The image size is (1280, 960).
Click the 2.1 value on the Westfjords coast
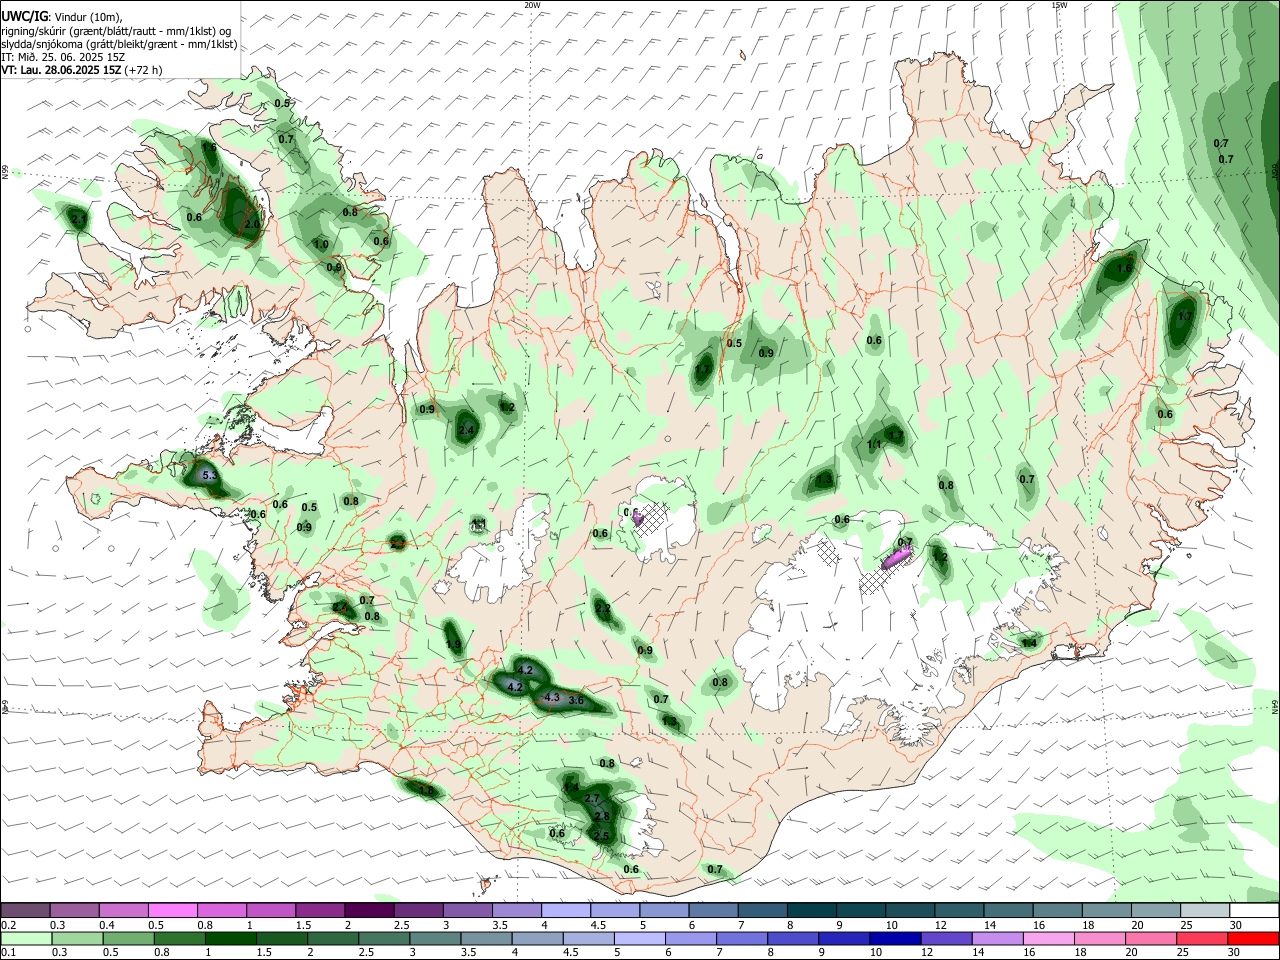point(79,219)
